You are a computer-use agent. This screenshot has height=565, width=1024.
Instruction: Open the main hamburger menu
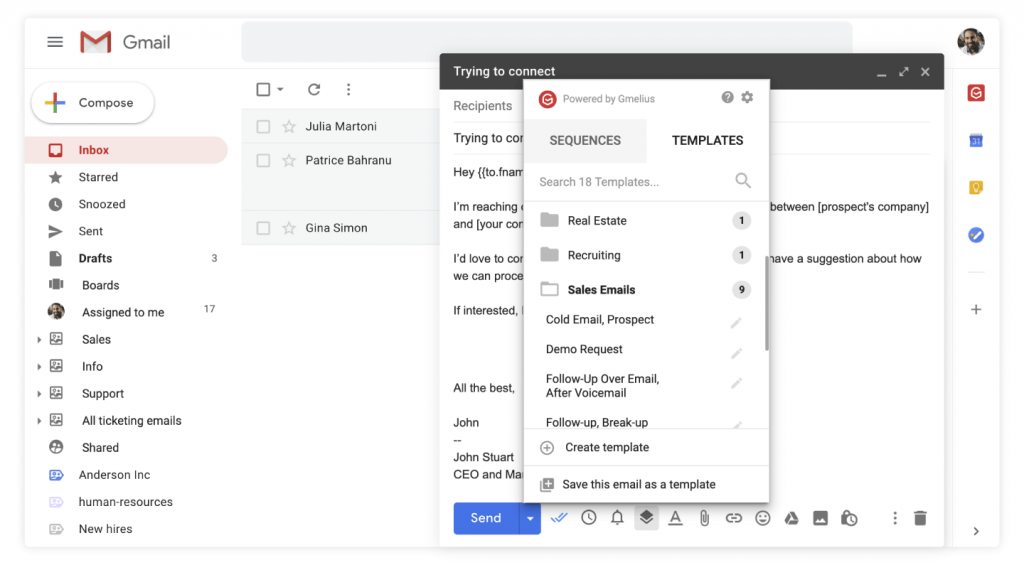(x=55, y=42)
